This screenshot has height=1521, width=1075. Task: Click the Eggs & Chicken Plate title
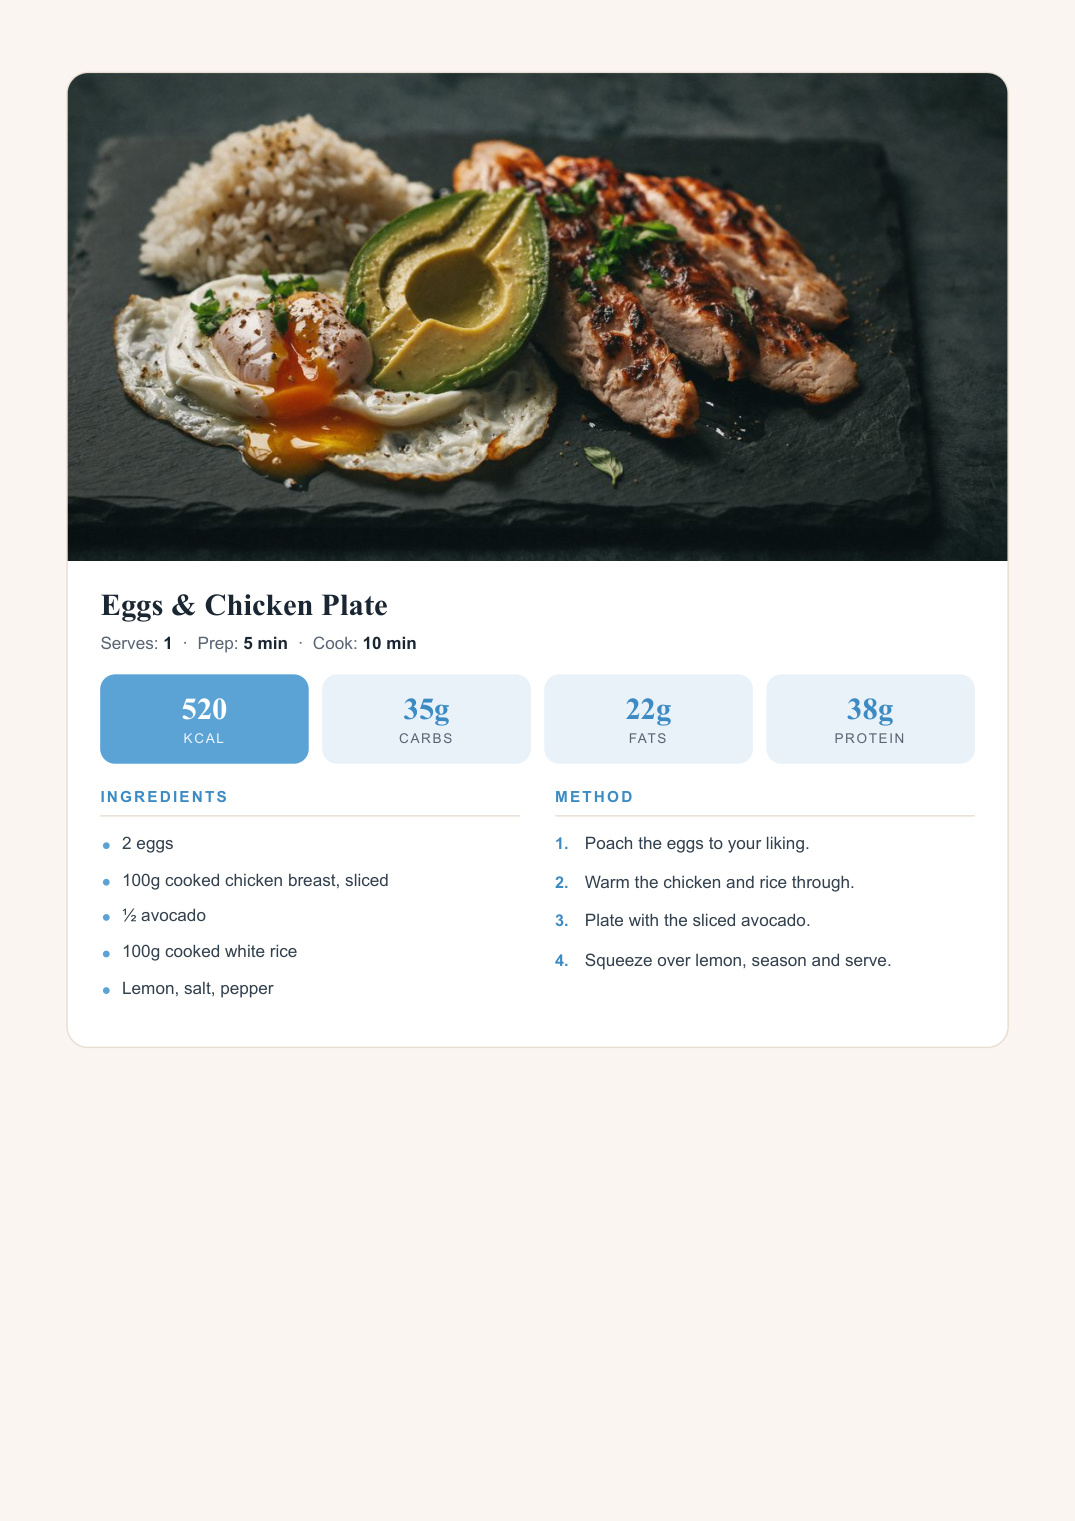pos(244,605)
